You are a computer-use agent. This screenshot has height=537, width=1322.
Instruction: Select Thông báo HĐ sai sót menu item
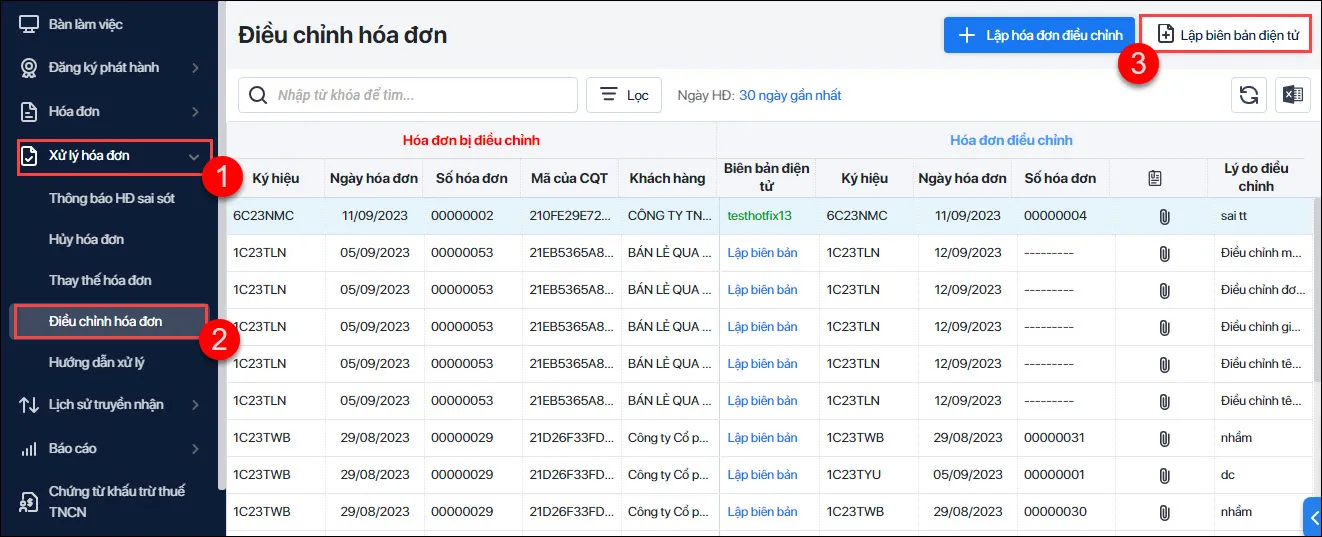pyautogui.click(x=112, y=198)
